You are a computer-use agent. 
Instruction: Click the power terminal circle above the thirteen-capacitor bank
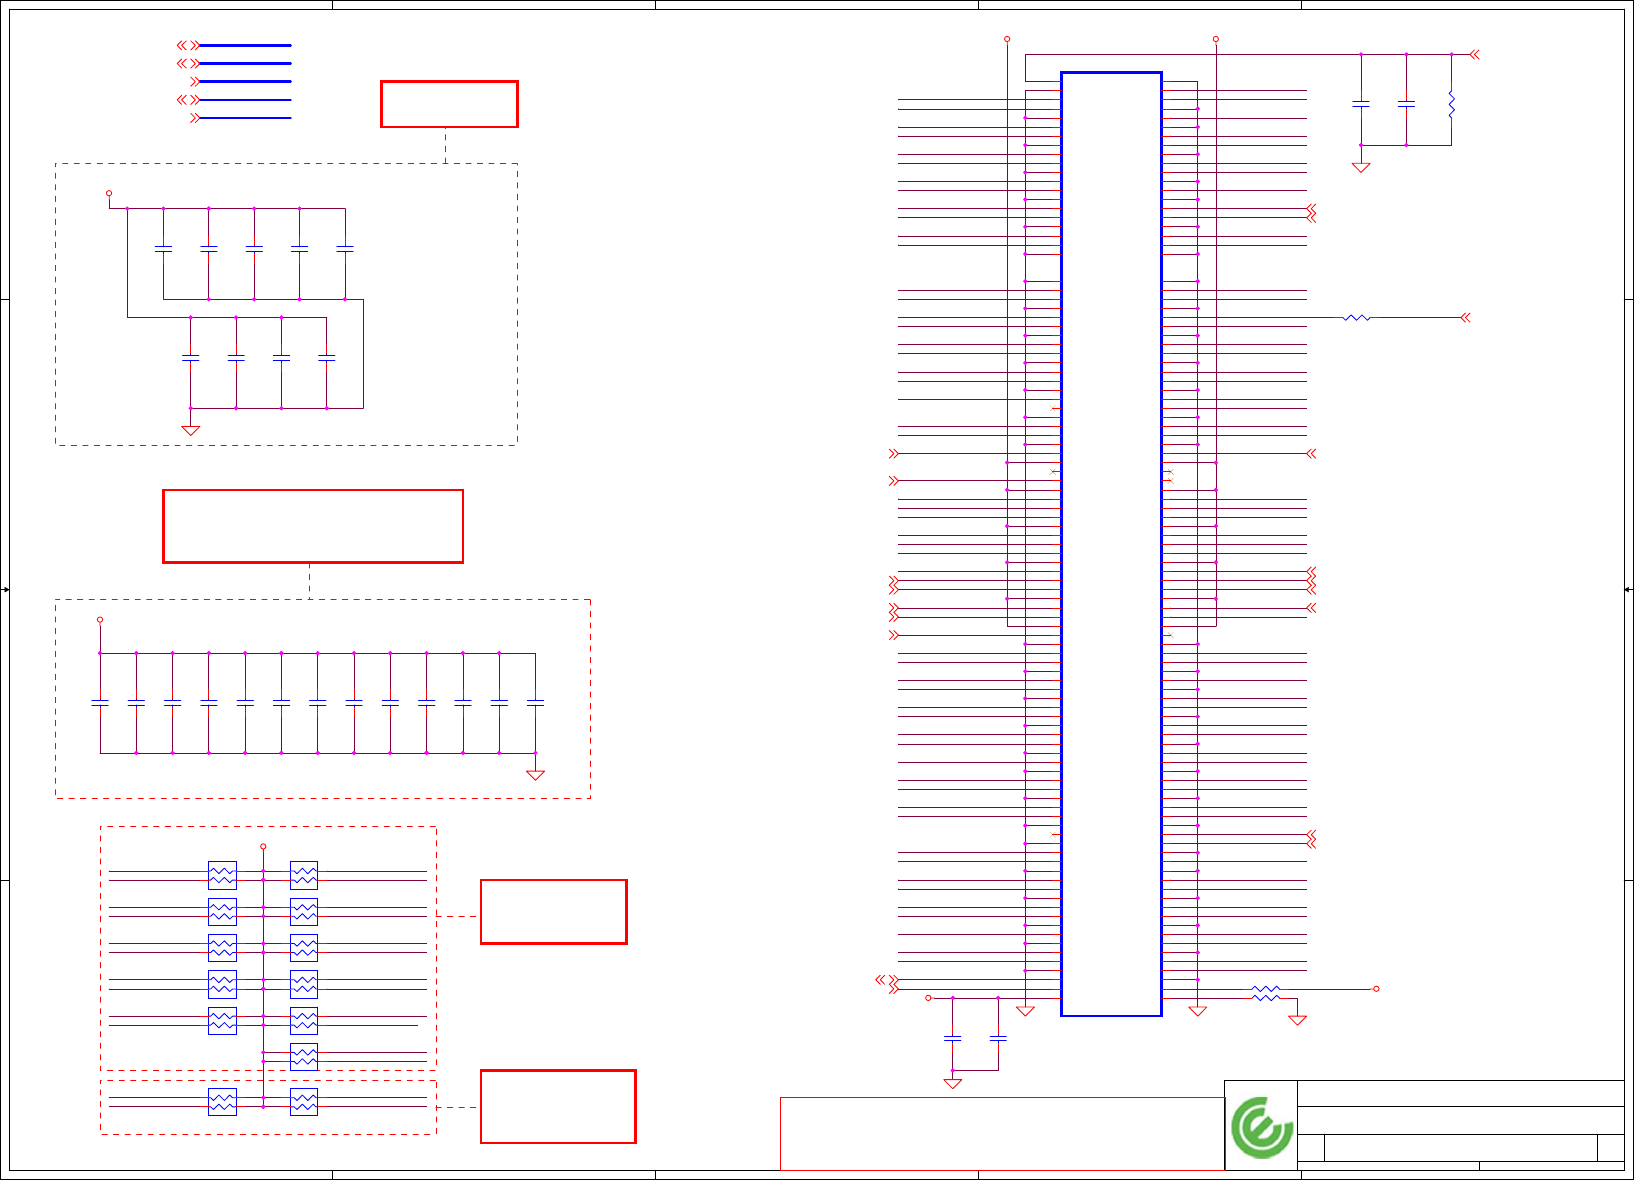pyautogui.click(x=100, y=620)
